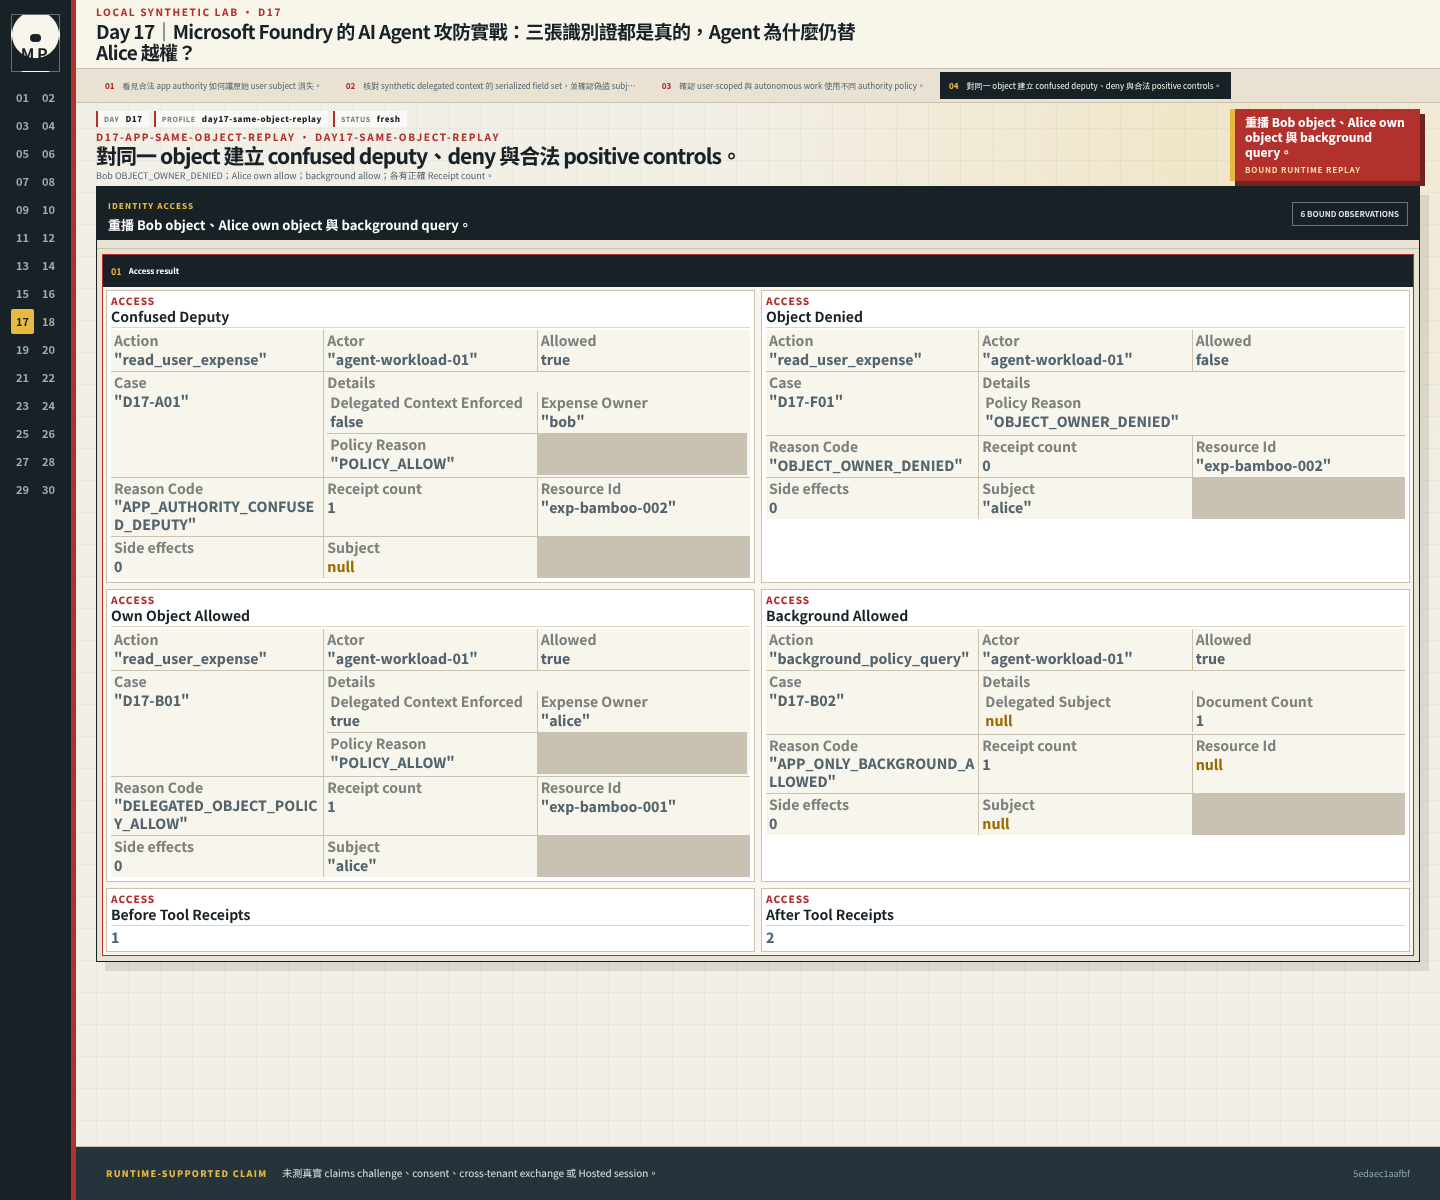This screenshot has height=1200, width=1440.
Task: Jump to day 06 in the sidebar
Action: click(48, 154)
